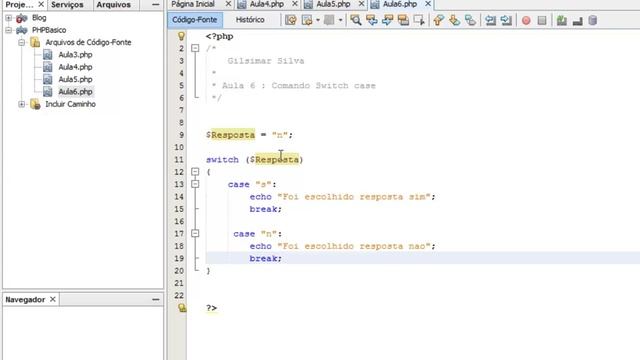Switch to the Aula4.php editor tab

267,4
